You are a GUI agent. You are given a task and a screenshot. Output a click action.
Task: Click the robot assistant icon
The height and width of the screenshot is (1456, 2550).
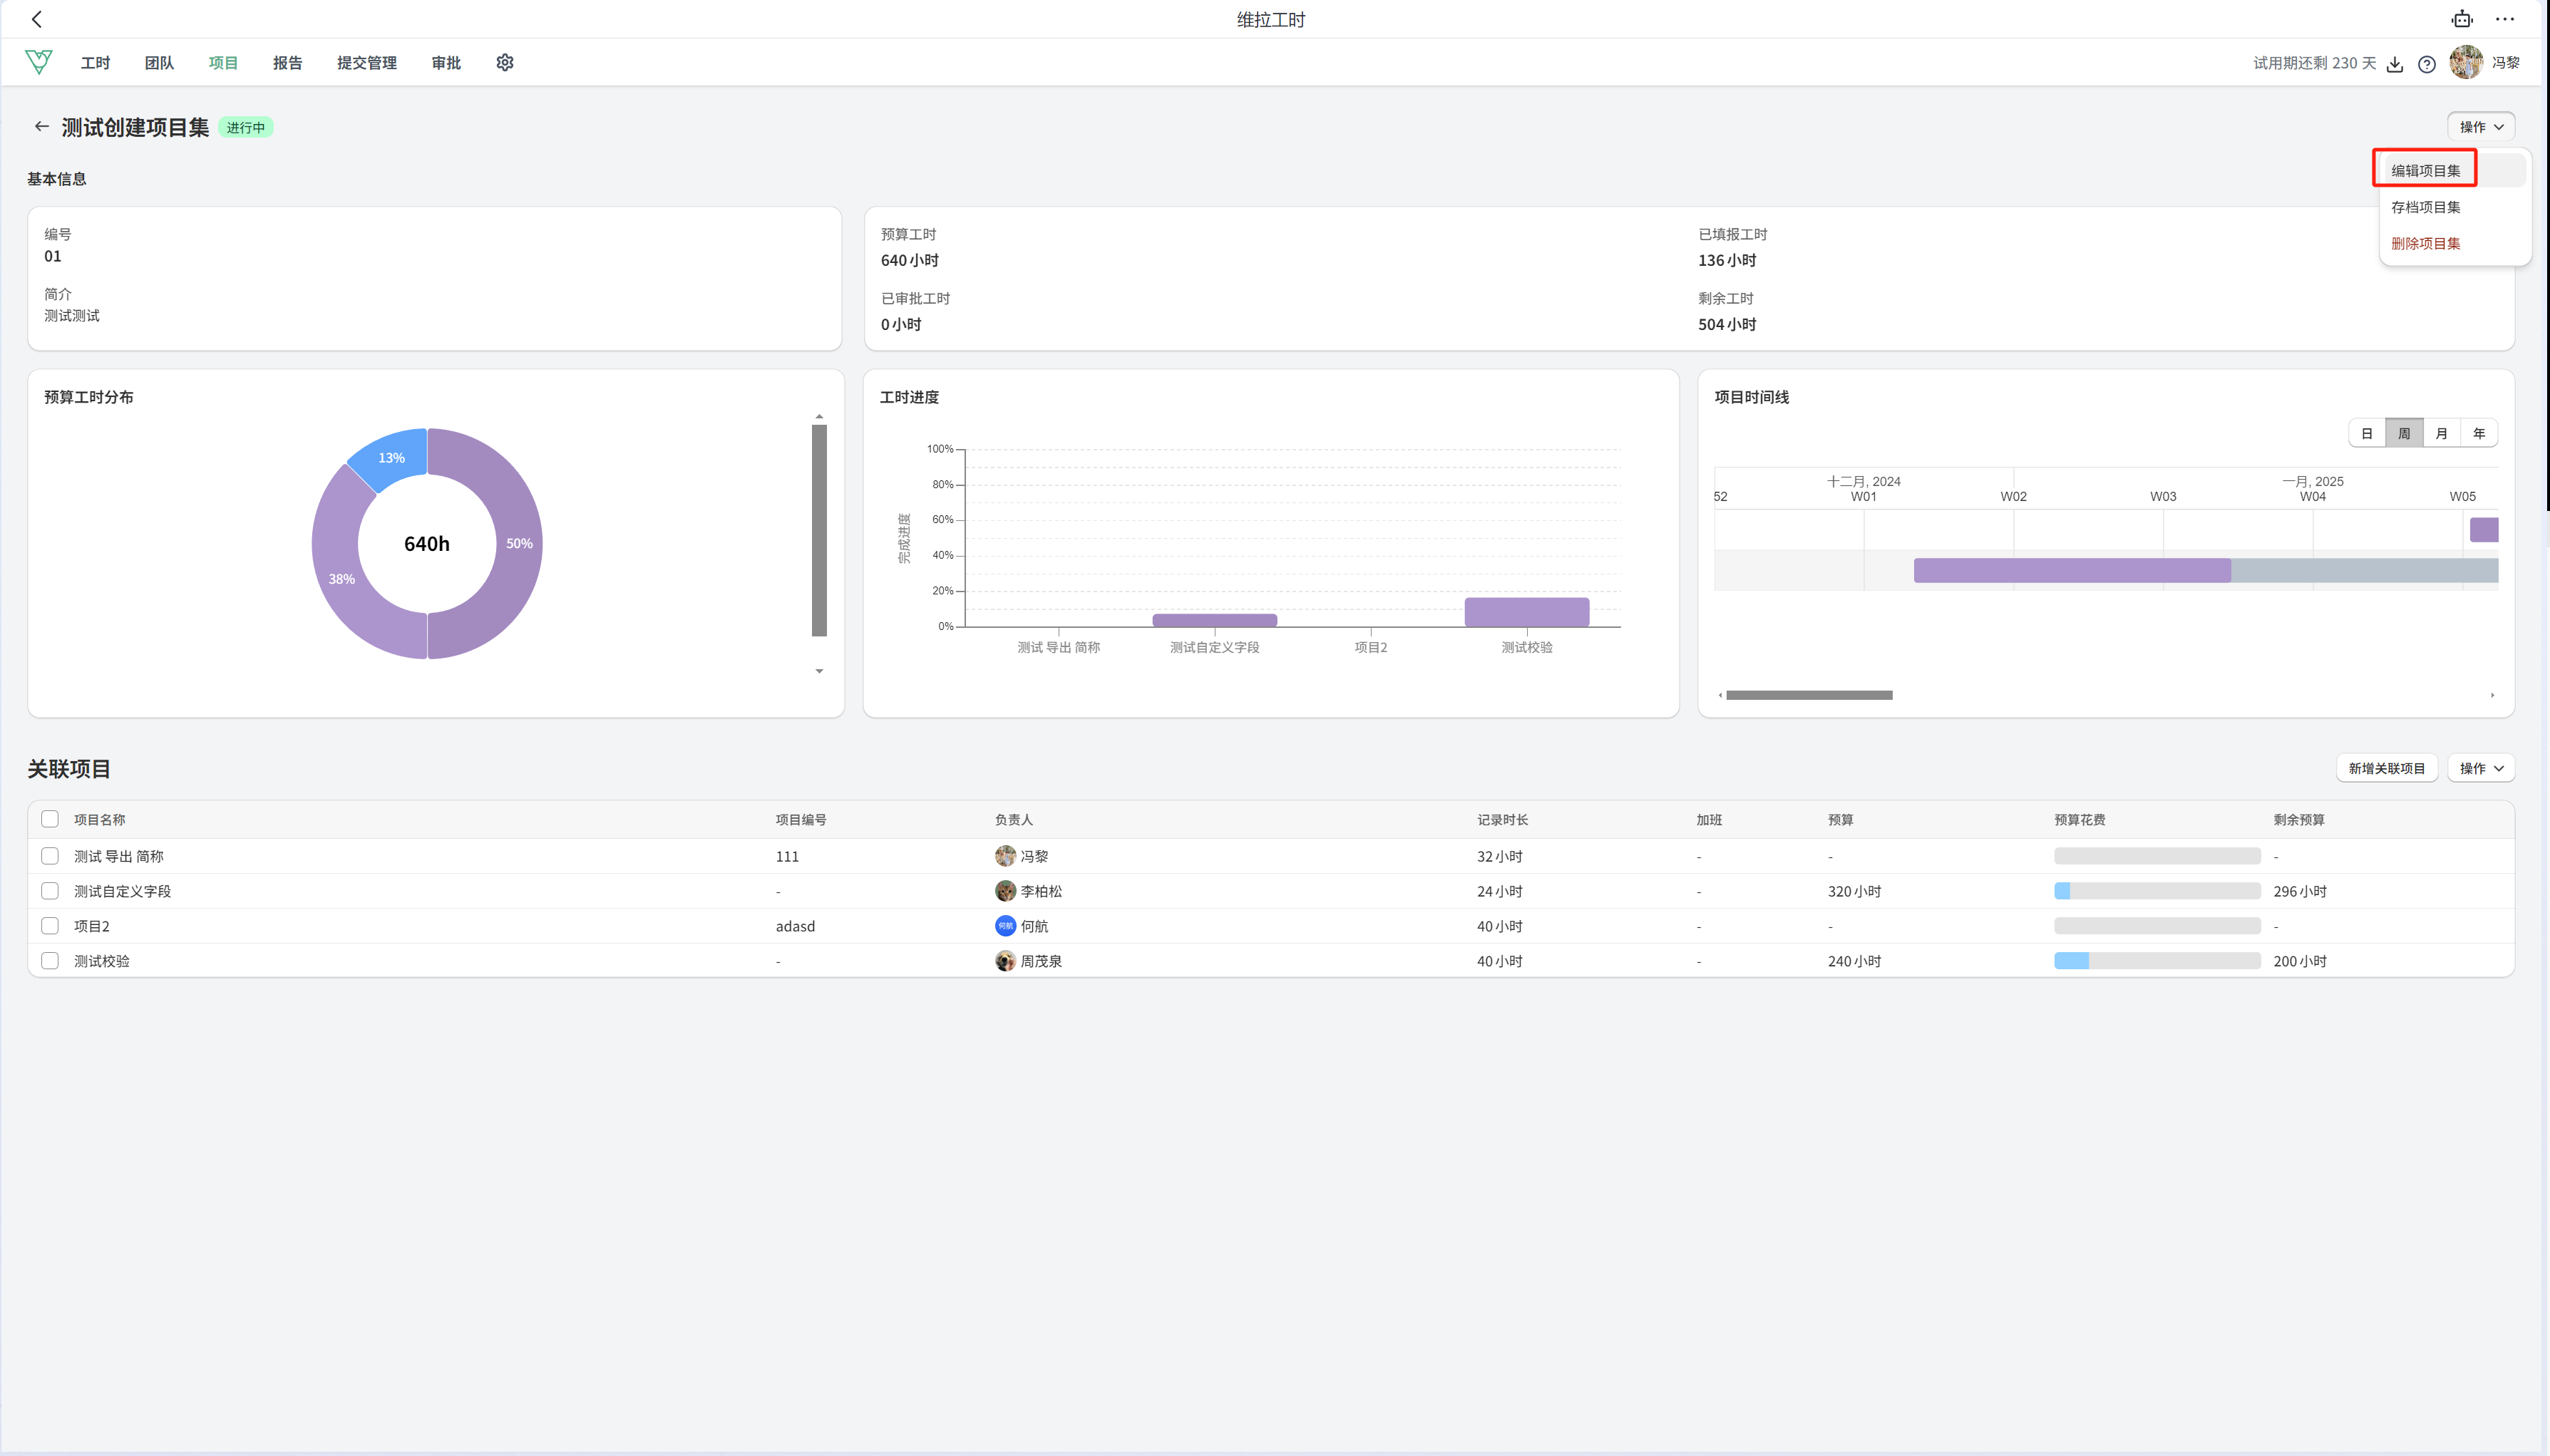point(2462,19)
